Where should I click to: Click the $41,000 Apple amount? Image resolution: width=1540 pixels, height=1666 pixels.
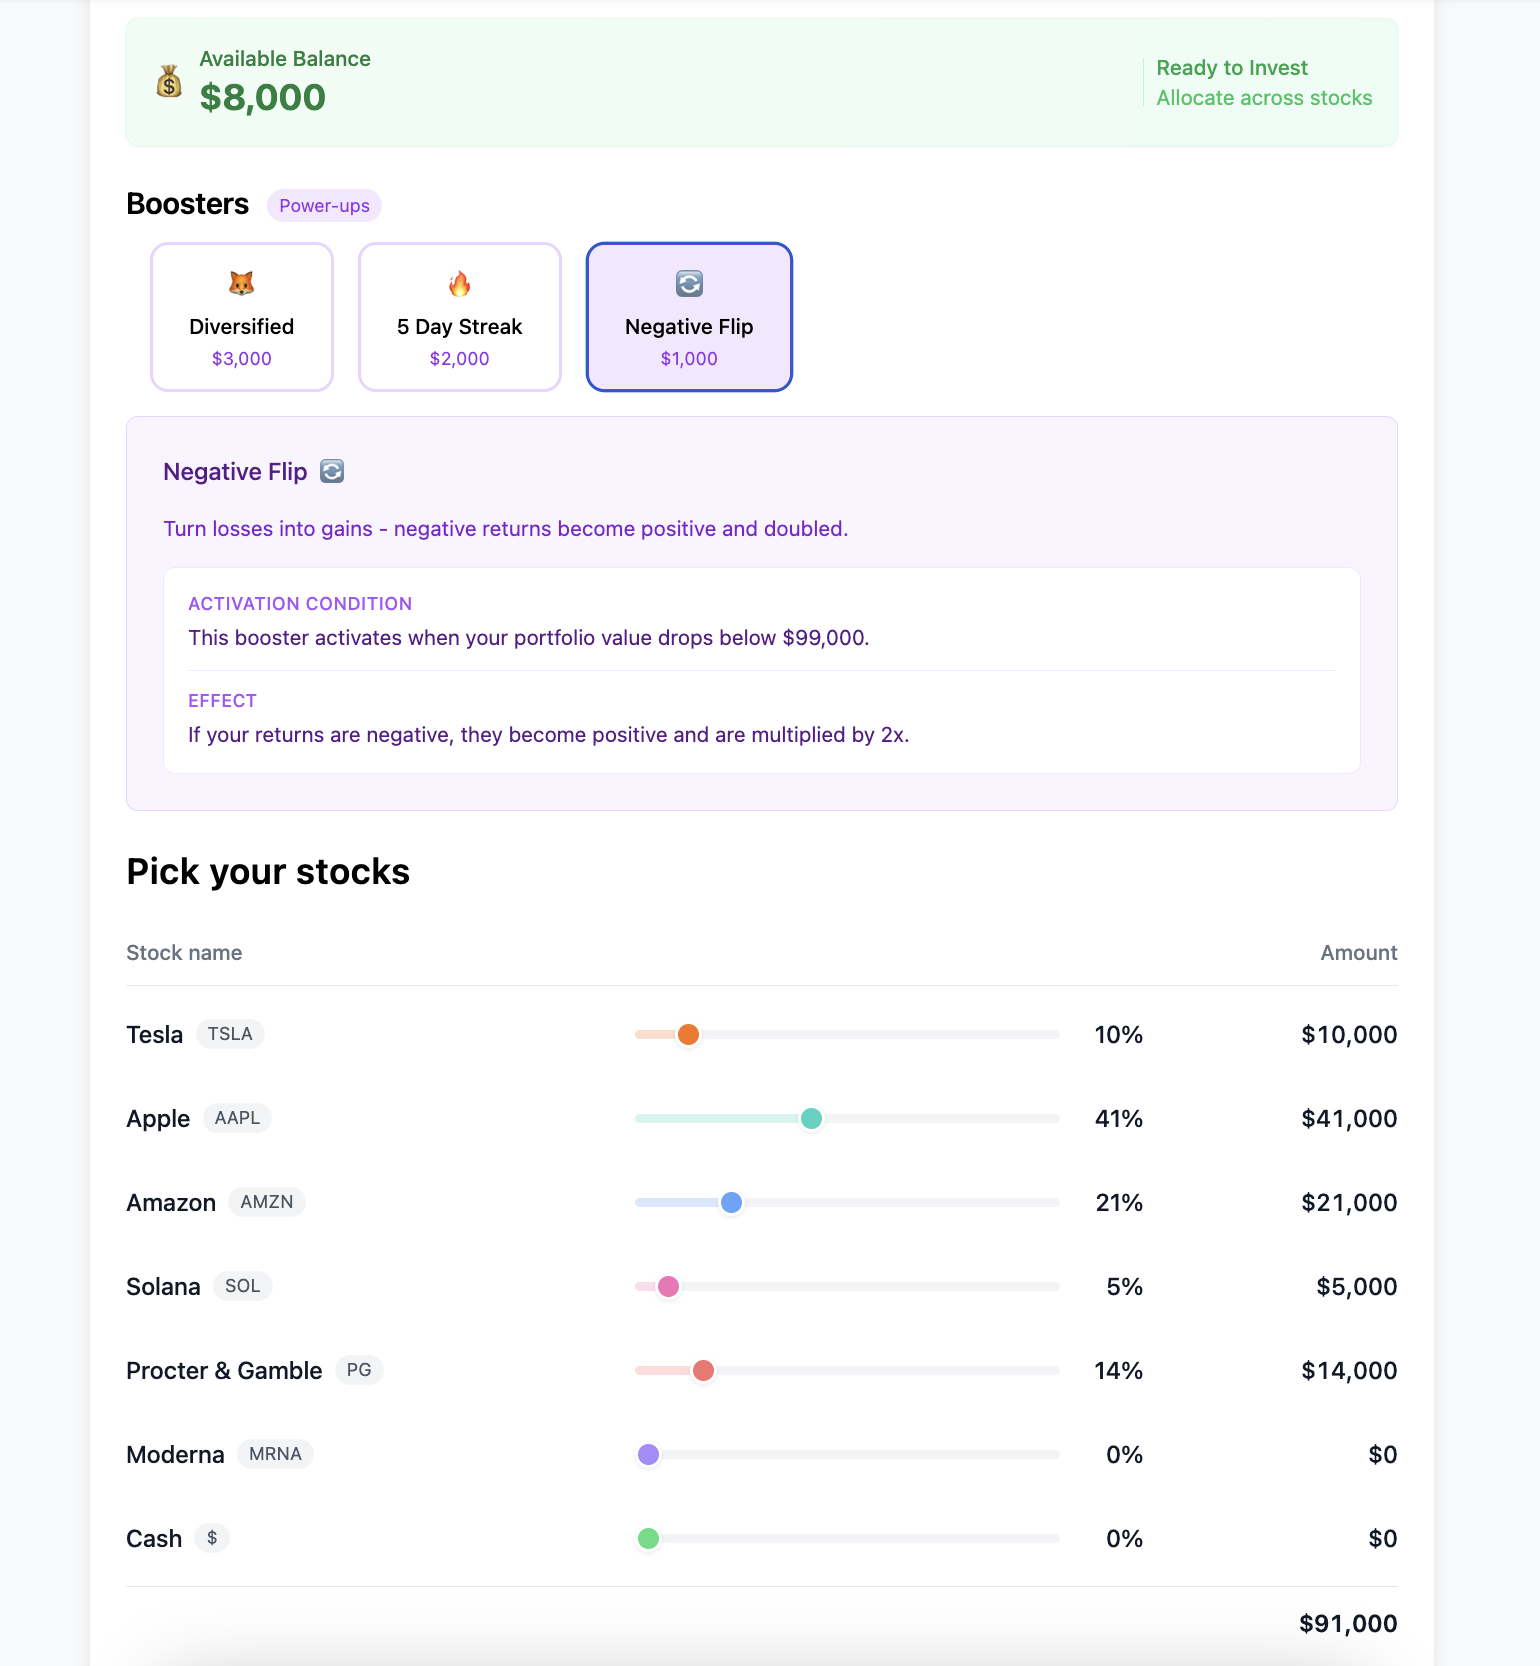[1349, 1118]
